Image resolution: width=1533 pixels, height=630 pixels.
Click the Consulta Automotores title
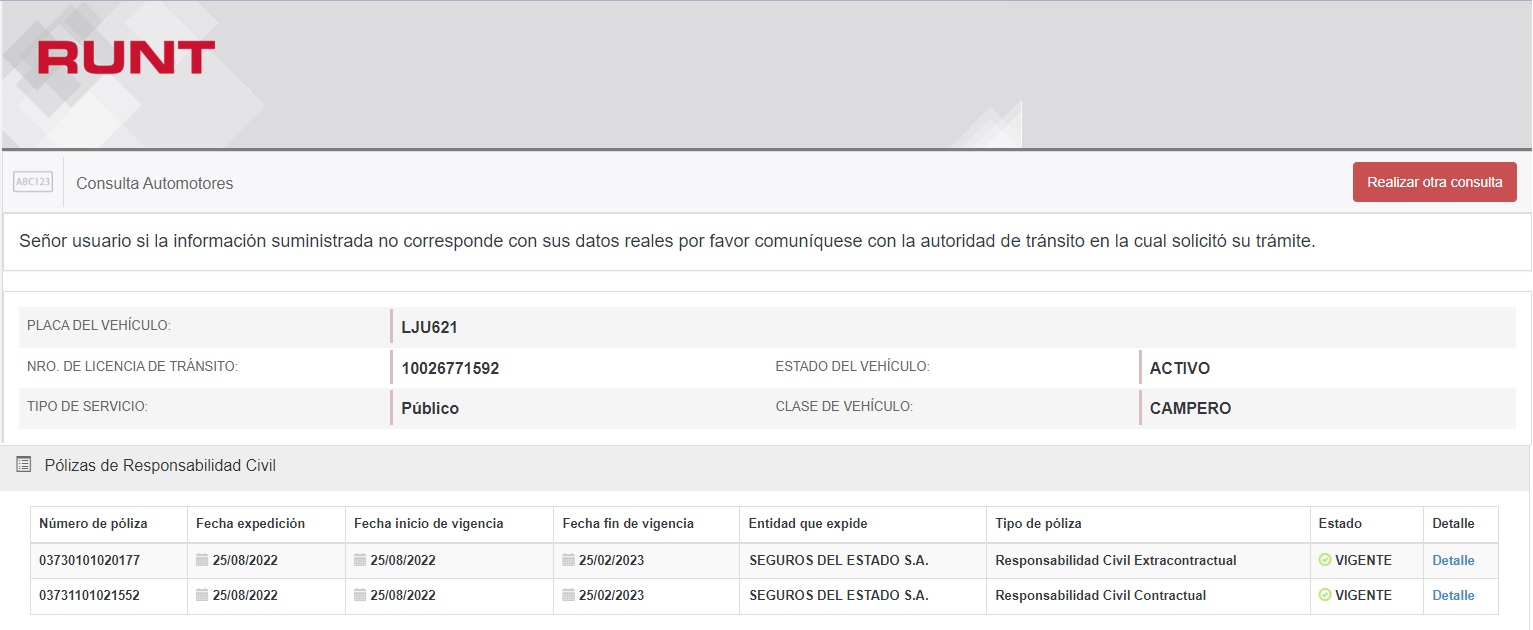click(x=154, y=183)
